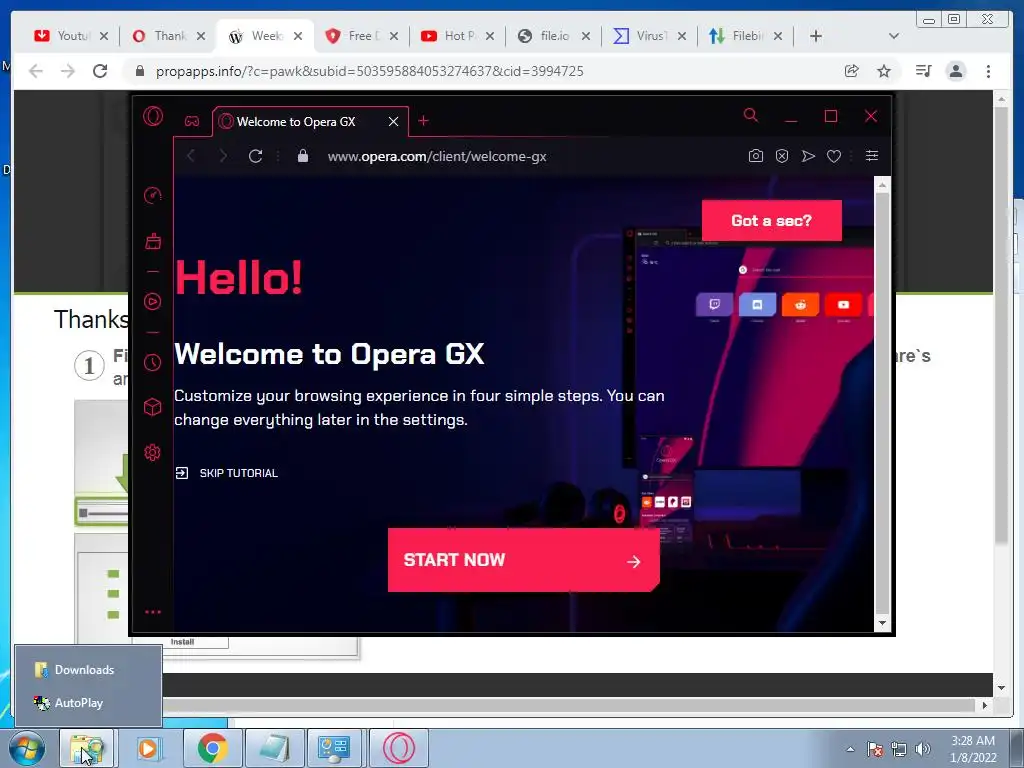Show hidden tray icons arrow
Screen dimensions: 1024x768
point(850,749)
